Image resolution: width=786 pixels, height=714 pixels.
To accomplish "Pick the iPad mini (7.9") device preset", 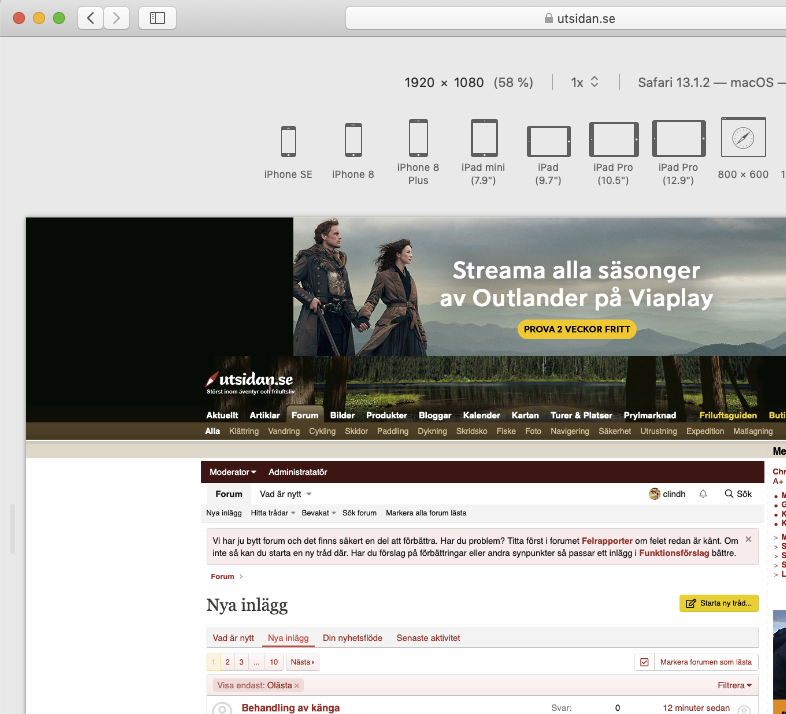I will click(484, 138).
